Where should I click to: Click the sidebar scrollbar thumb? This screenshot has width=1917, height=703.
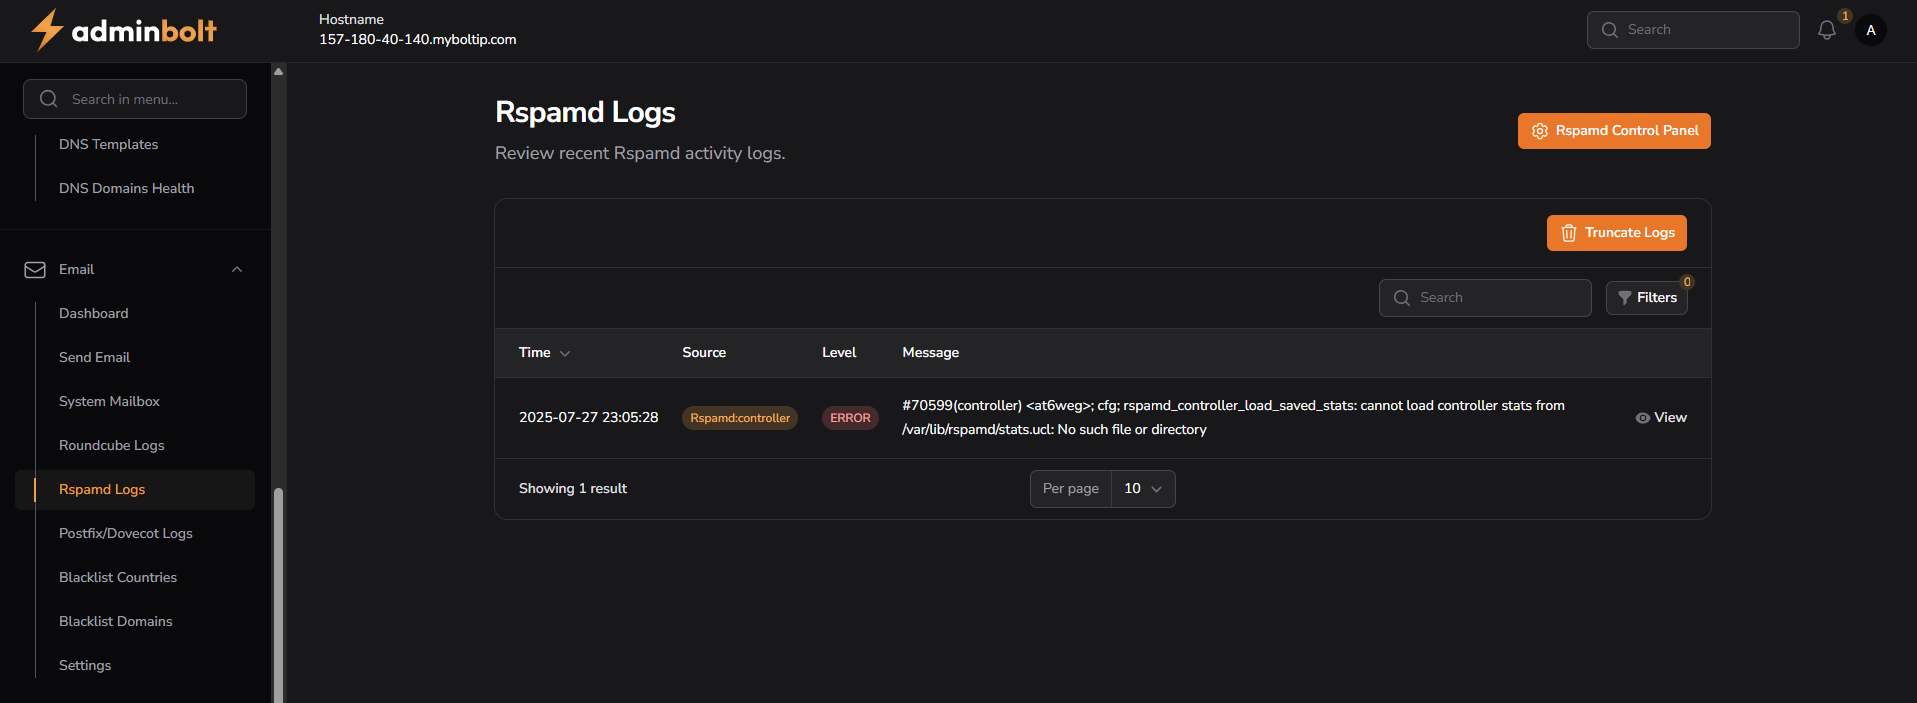[x=279, y=595]
